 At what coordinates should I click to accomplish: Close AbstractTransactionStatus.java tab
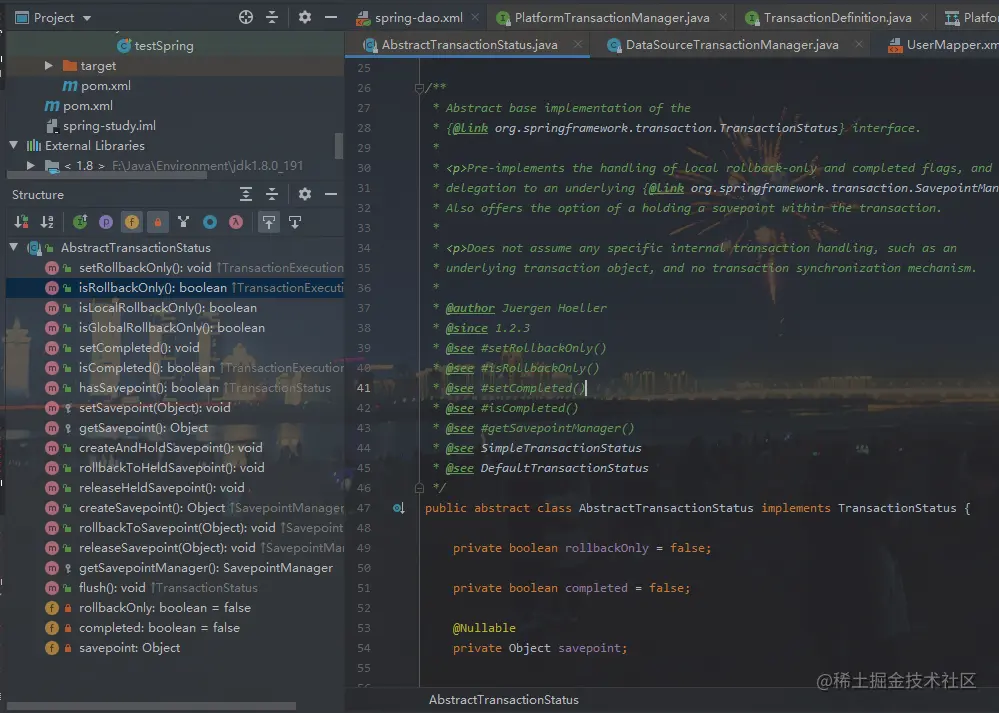577,45
